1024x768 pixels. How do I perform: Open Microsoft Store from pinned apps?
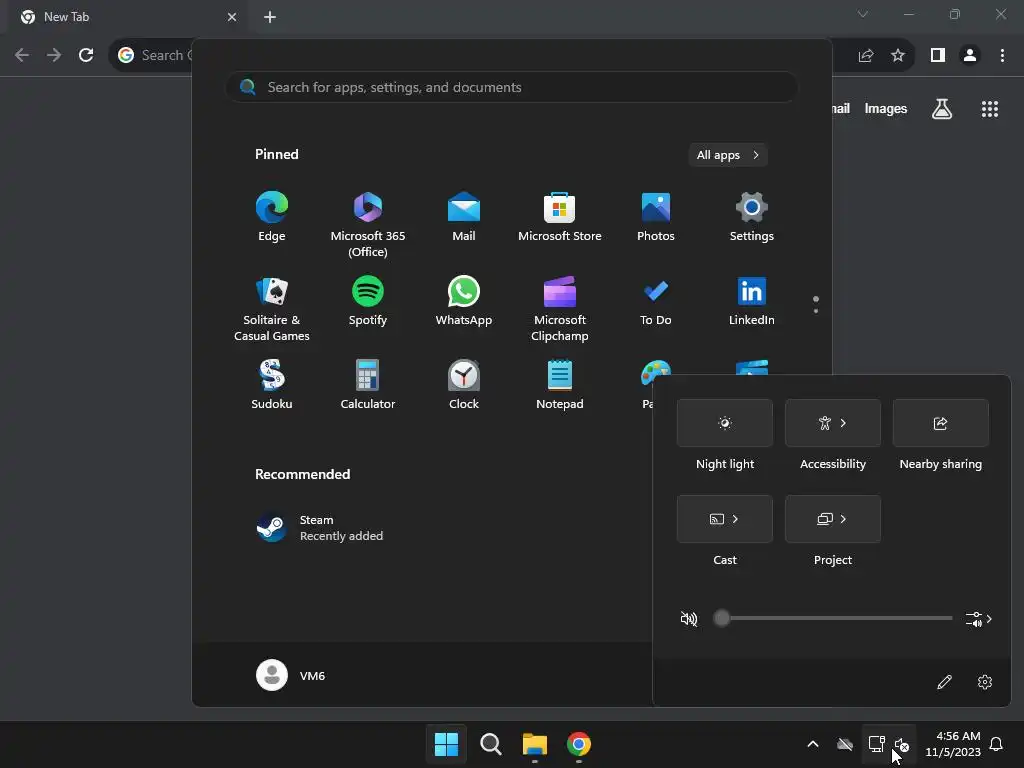pos(560,217)
